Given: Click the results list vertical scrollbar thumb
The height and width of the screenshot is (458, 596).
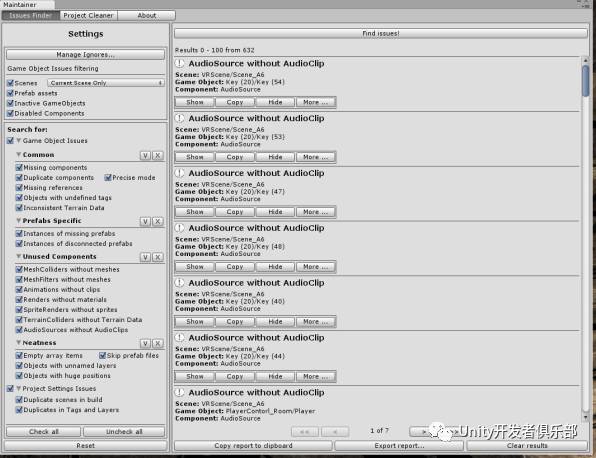Looking at the screenshot, I should pos(585,81).
